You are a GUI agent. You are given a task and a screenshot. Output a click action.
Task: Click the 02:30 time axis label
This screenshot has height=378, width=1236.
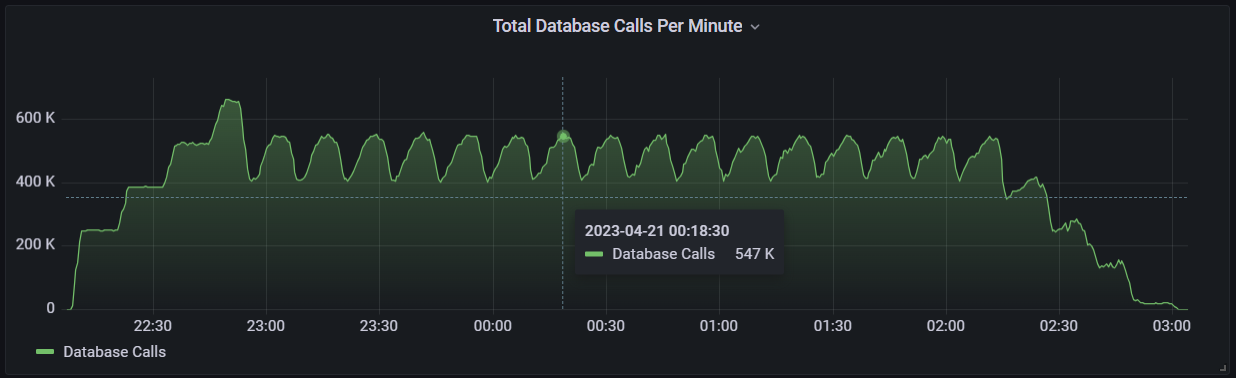click(x=1059, y=326)
